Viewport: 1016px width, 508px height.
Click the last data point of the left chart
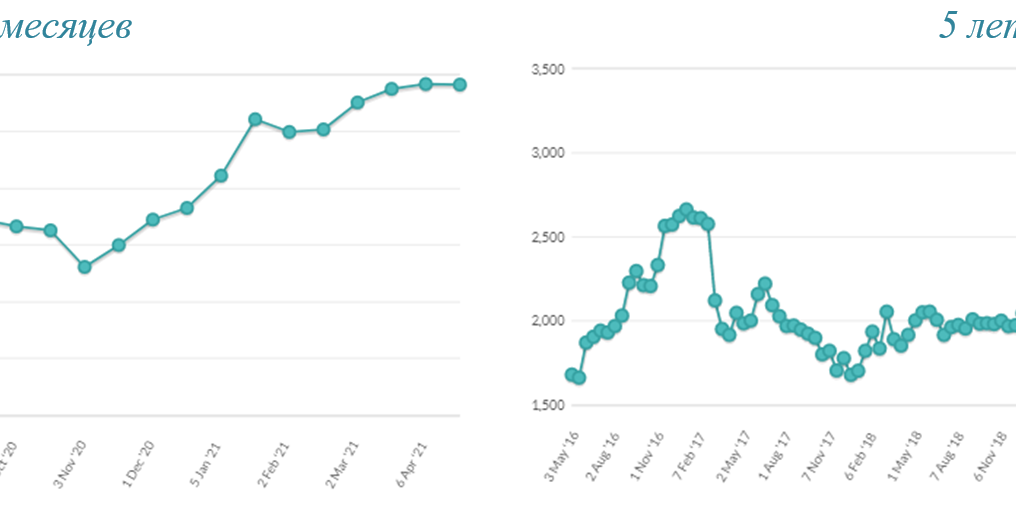point(460,85)
